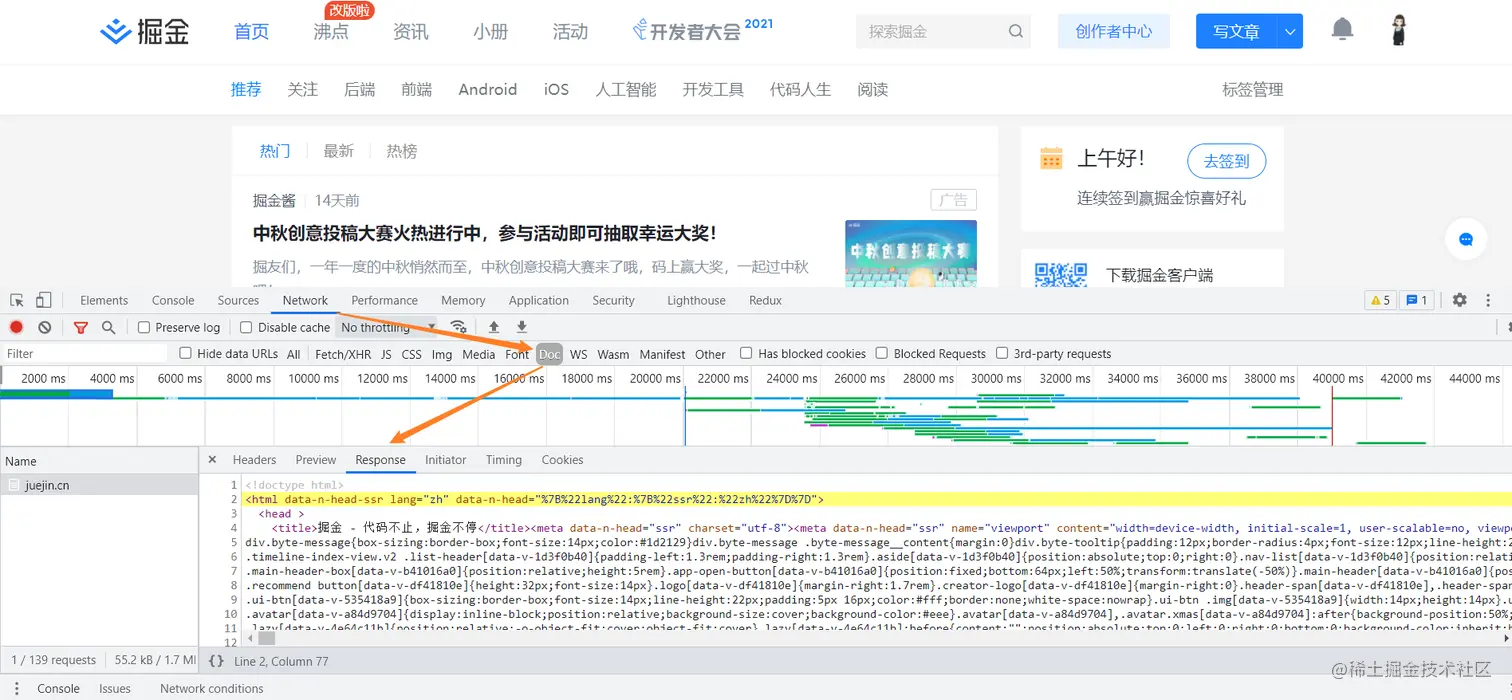
Task: Click the document icon beside juejin.cn row
Action: 14,485
